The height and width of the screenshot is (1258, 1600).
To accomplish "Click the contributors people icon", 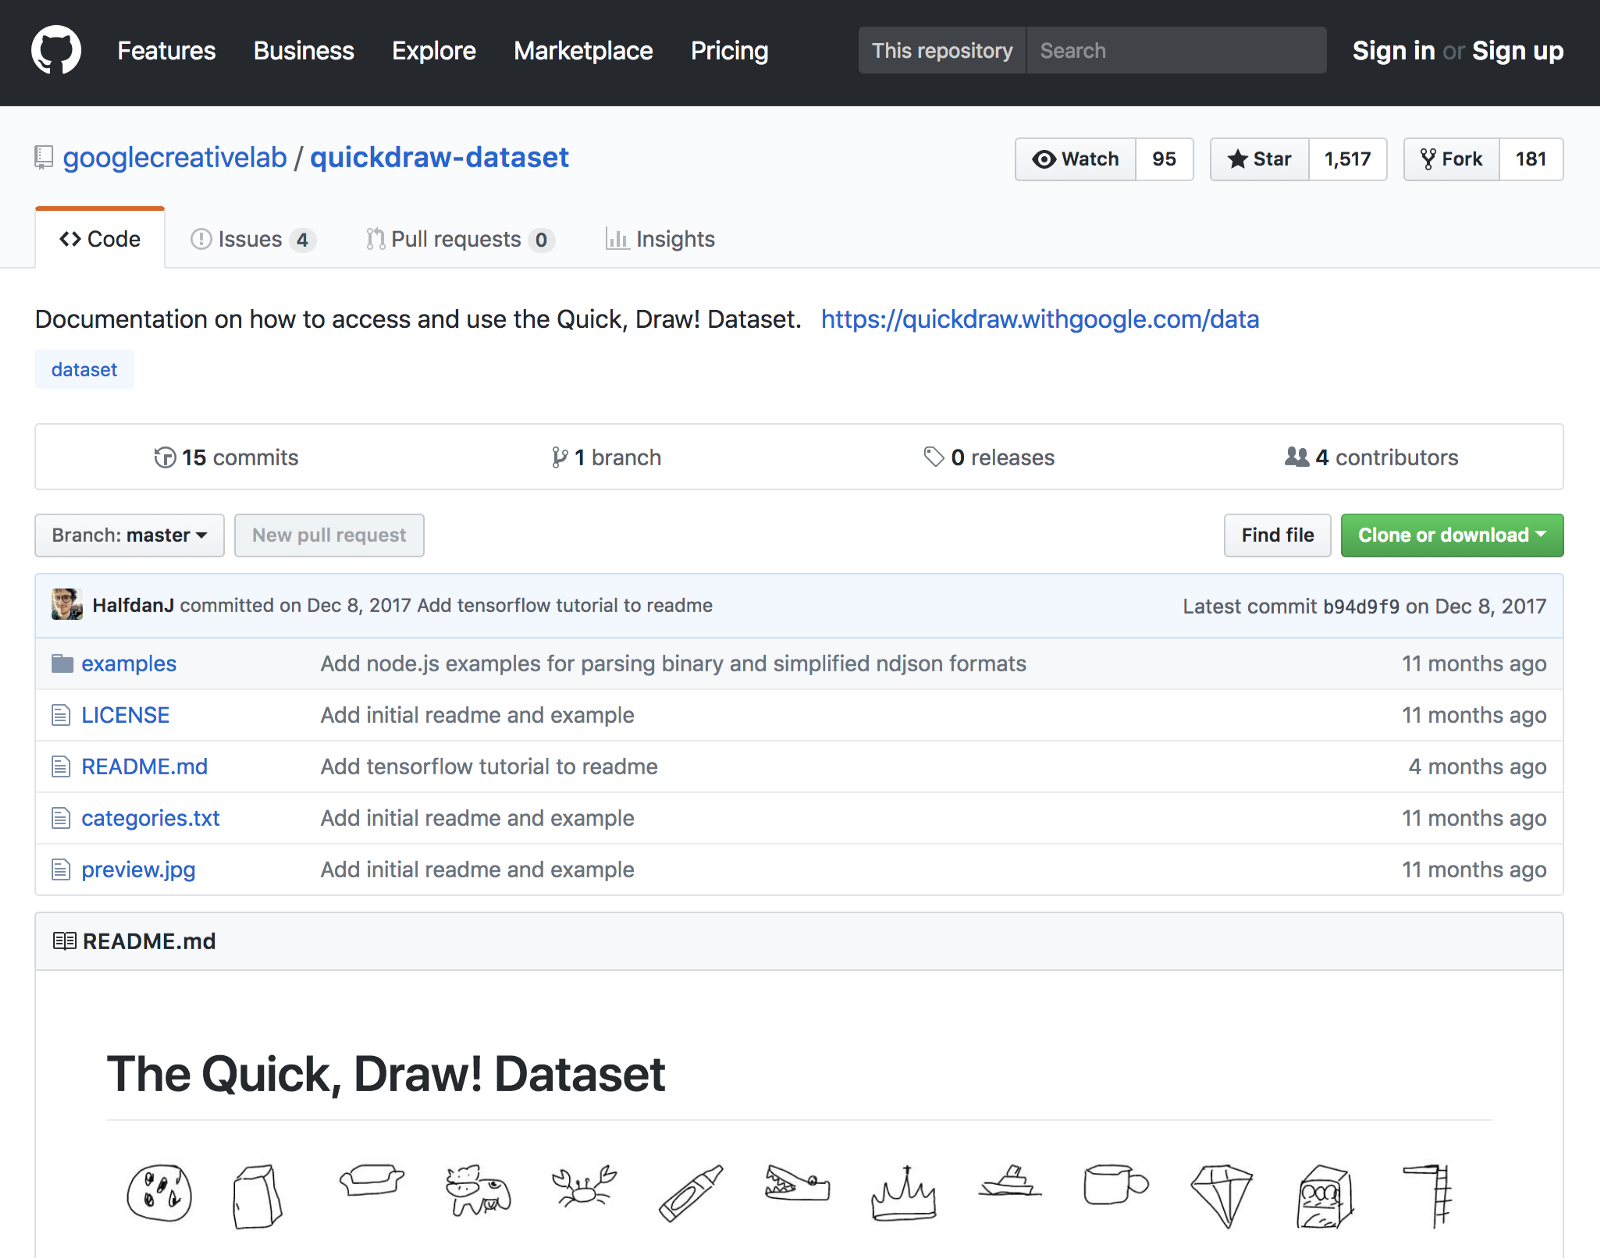I will (1297, 458).
